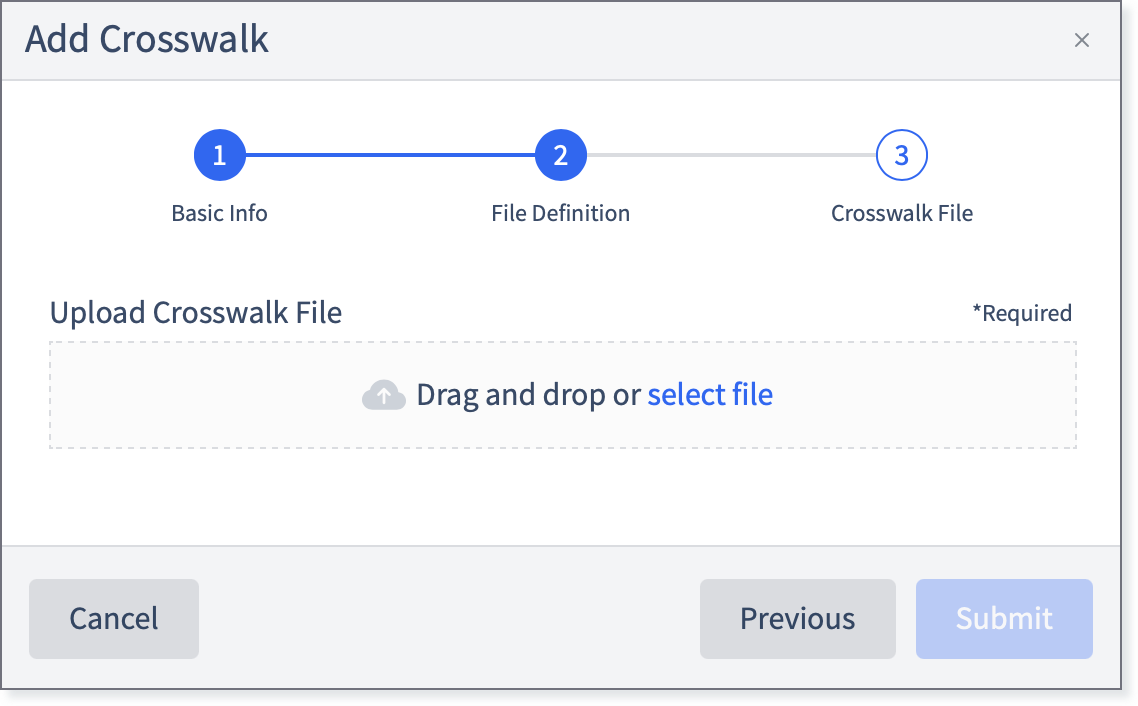
Task: Select step 2 circle in stepper
Action: pyautogui.click(x=560, y=155)
